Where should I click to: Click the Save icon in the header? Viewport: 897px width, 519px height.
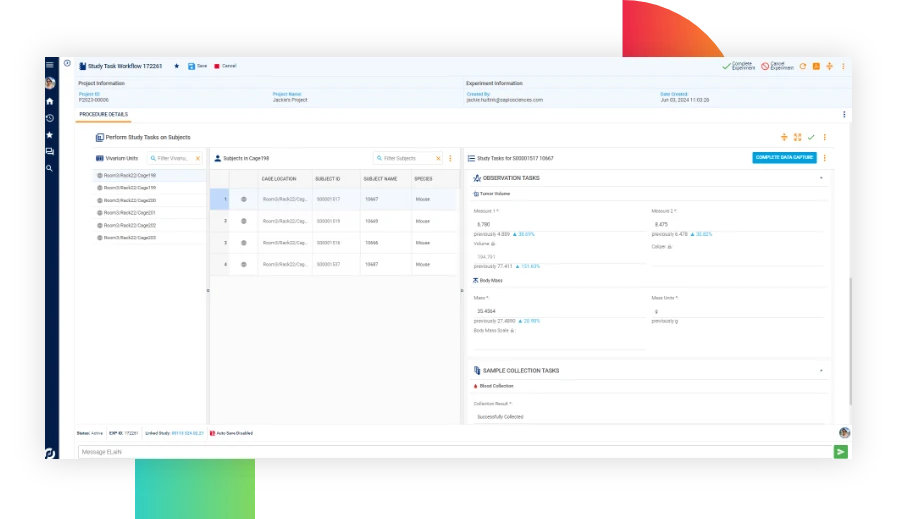[x=193, y=66]
